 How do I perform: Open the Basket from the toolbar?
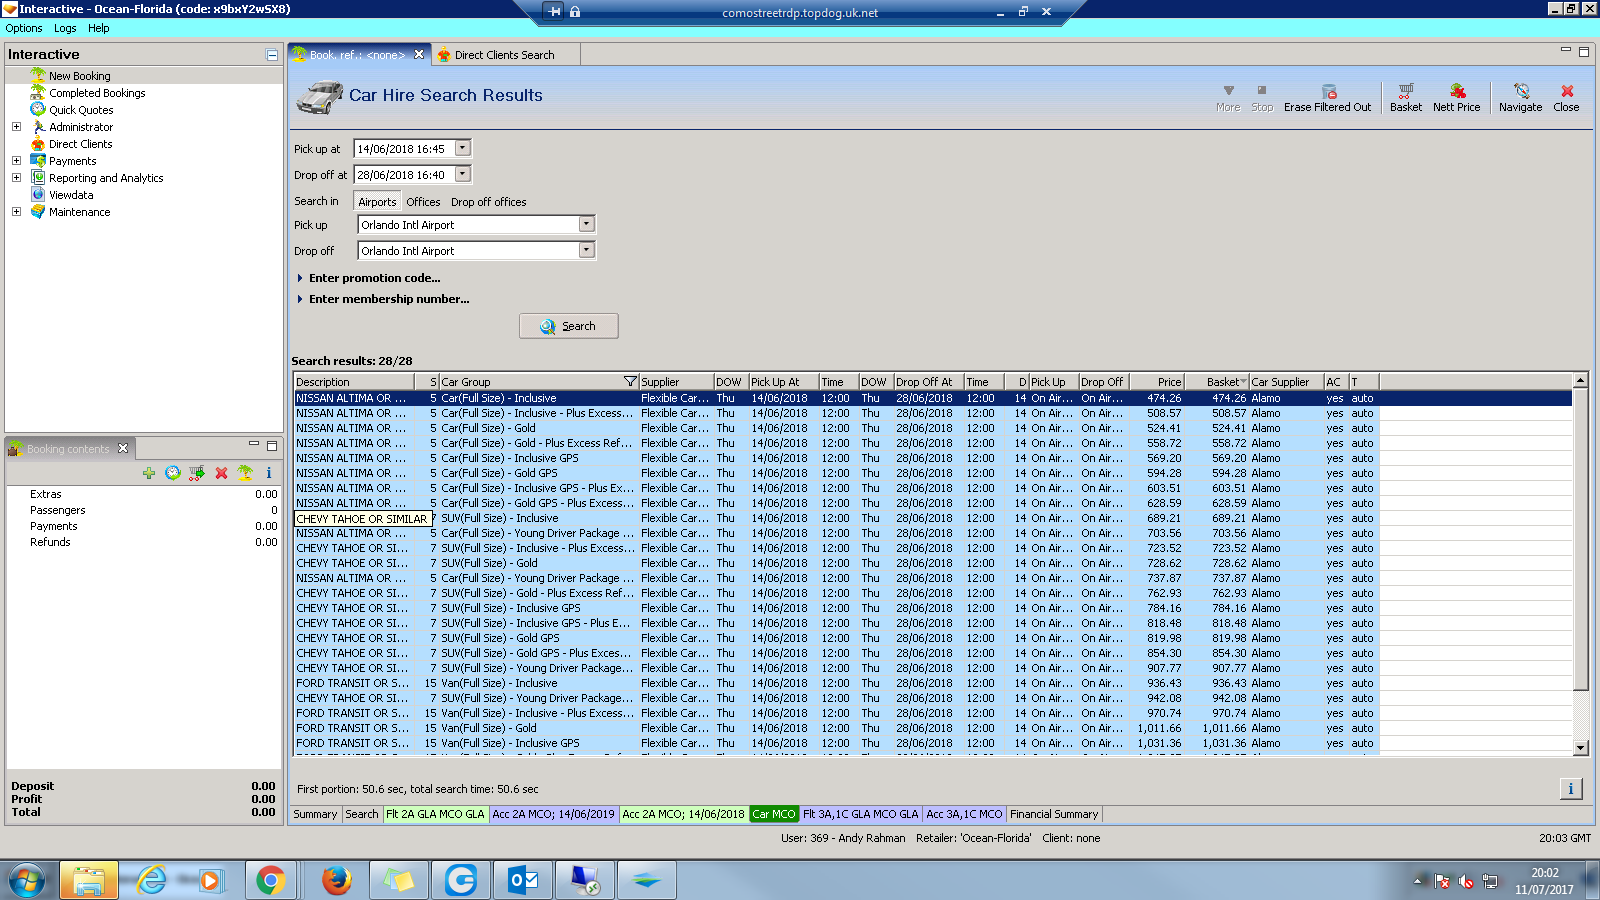tap(1405, 92)
